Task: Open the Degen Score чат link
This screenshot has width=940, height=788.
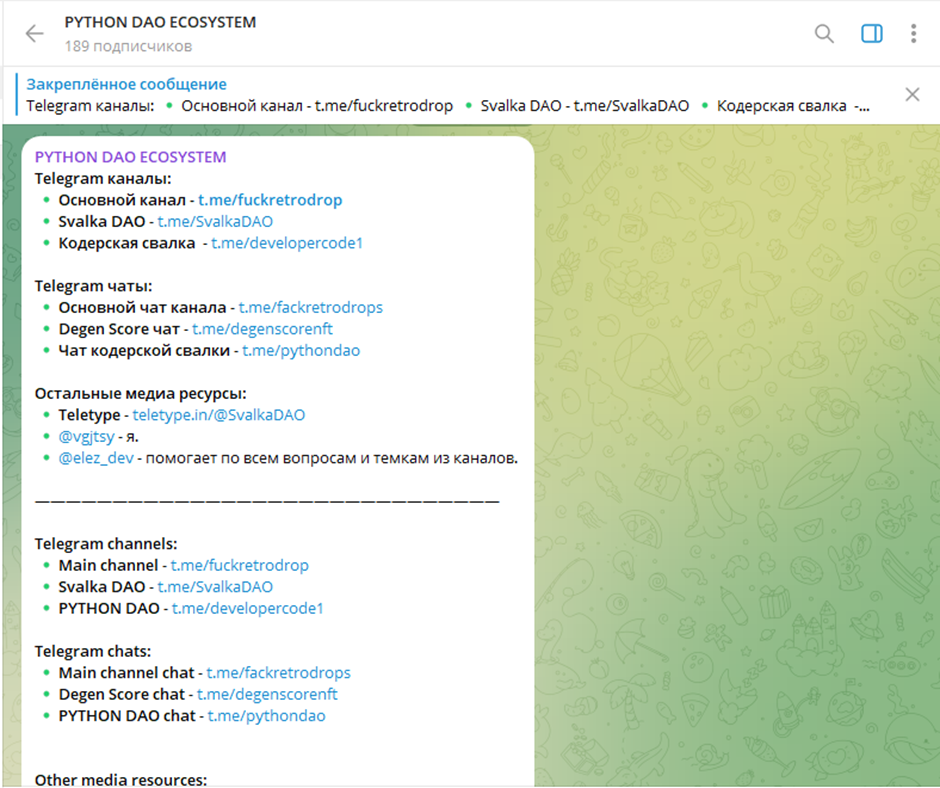Action: [x=263, y=329]
